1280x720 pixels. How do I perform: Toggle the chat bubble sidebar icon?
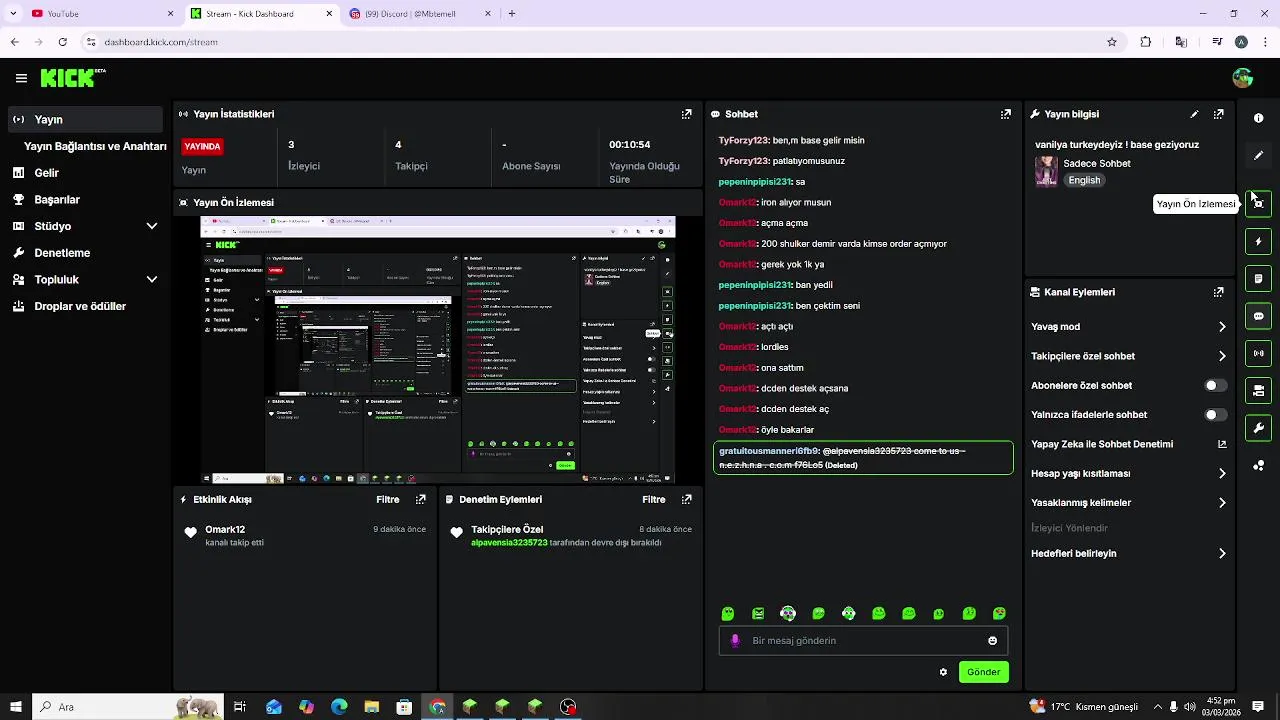(1258, 316)
